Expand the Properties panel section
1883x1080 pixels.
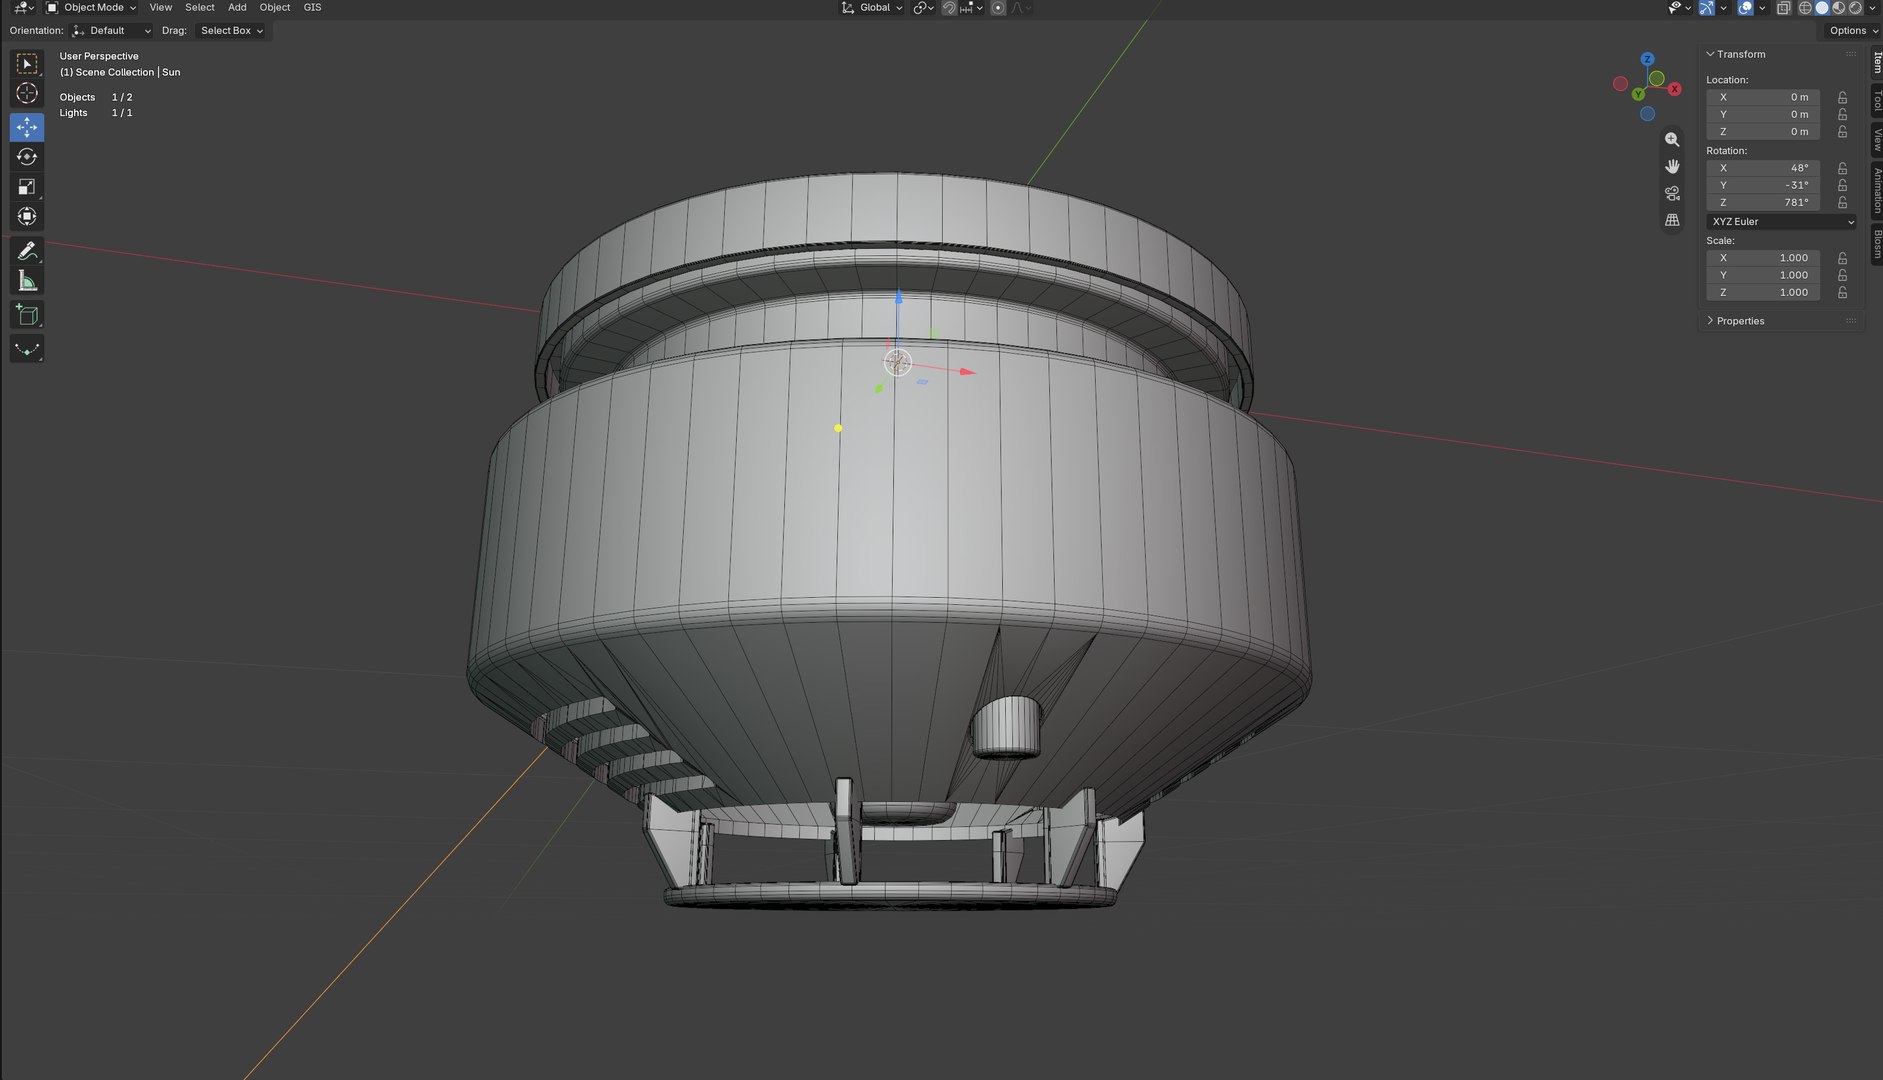[1740, 321]
